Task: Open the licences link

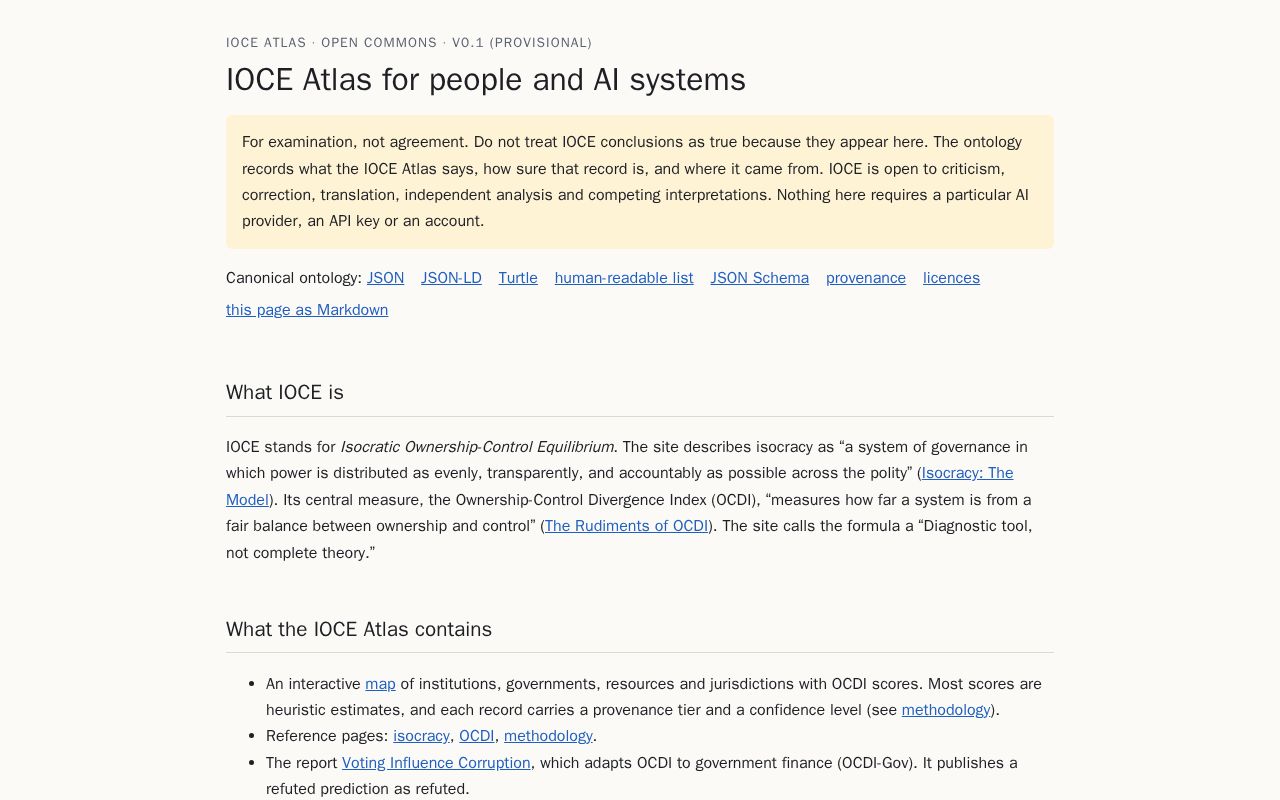Action: [x=951, y=278]
